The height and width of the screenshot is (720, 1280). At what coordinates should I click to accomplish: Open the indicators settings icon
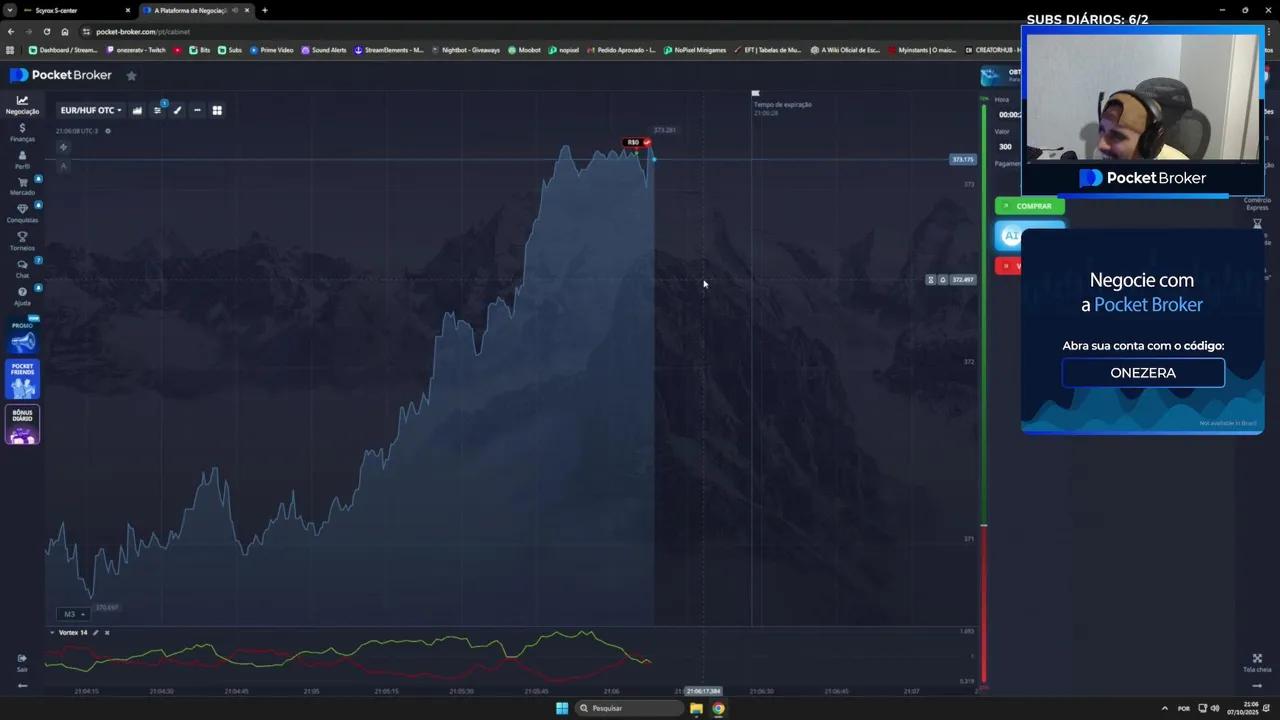[x=157, y=110]
